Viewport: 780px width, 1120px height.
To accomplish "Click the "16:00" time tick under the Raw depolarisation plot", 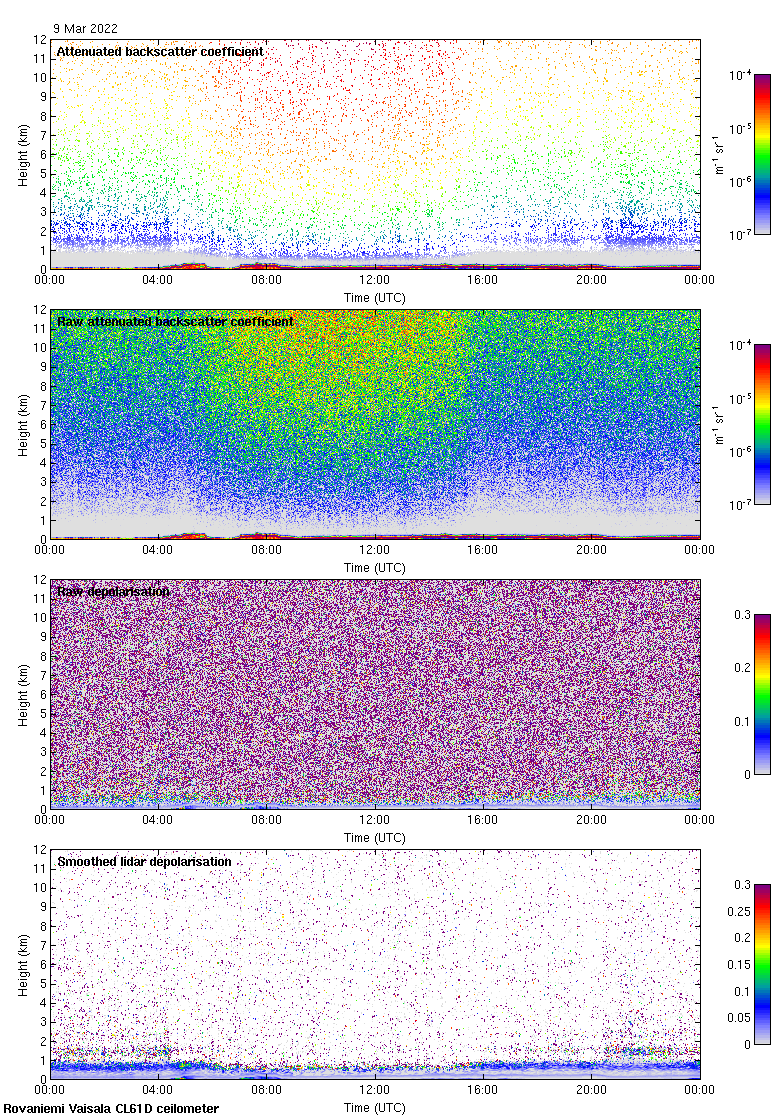I will click(483, 820).
